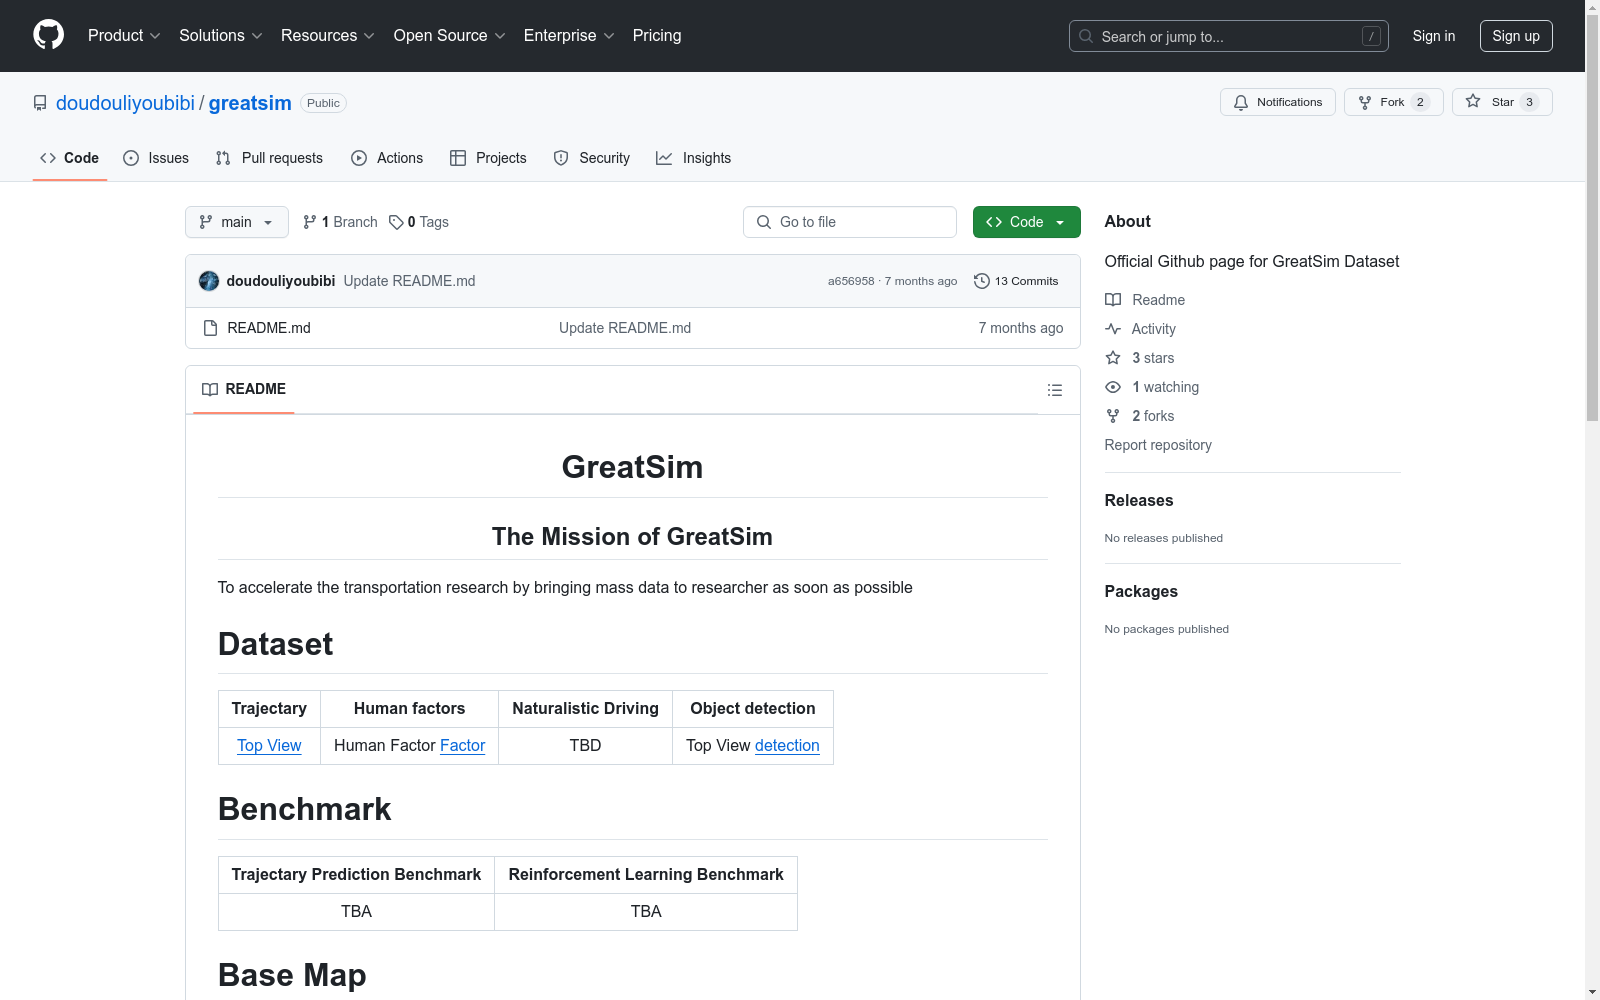Click the Projects table icon

(x=458, y=158)
